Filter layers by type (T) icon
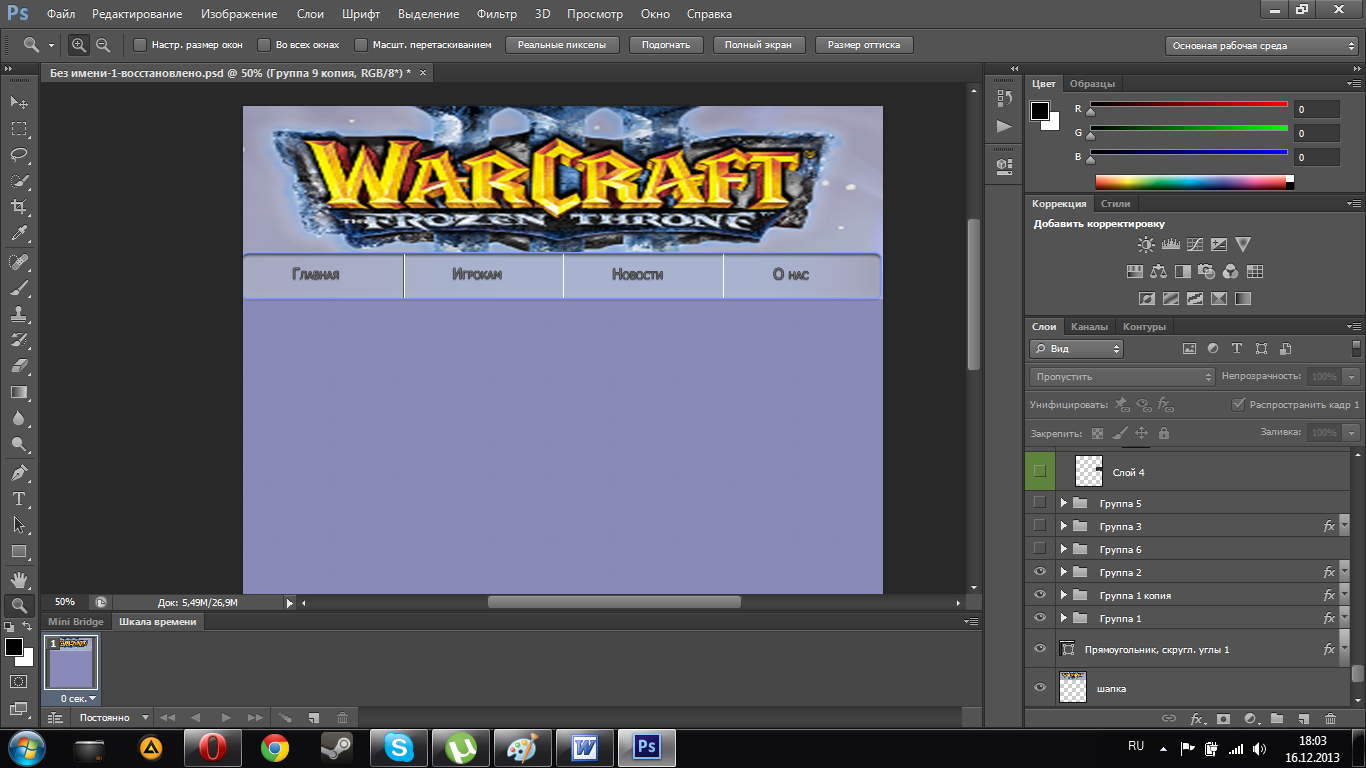The image size is (1366, 768). (x=1237, y=349)
